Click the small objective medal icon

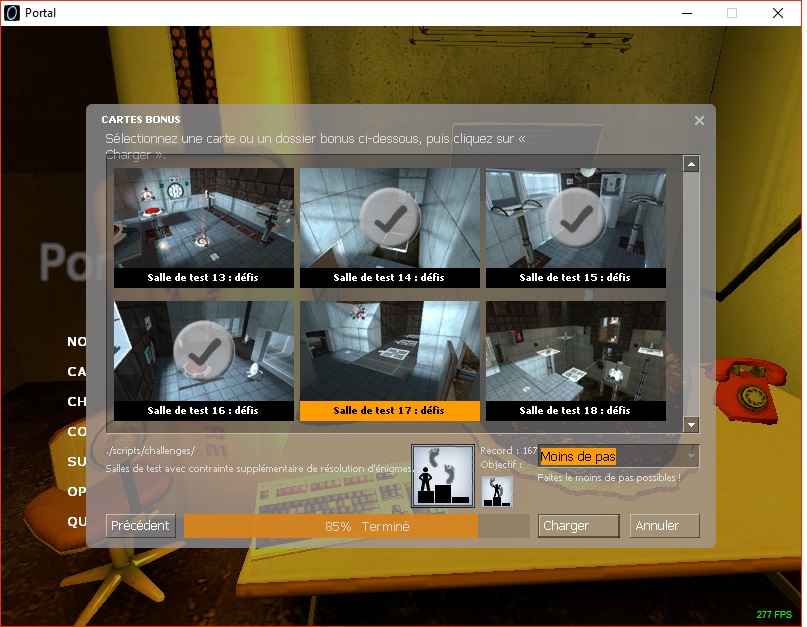click(497, 490)
